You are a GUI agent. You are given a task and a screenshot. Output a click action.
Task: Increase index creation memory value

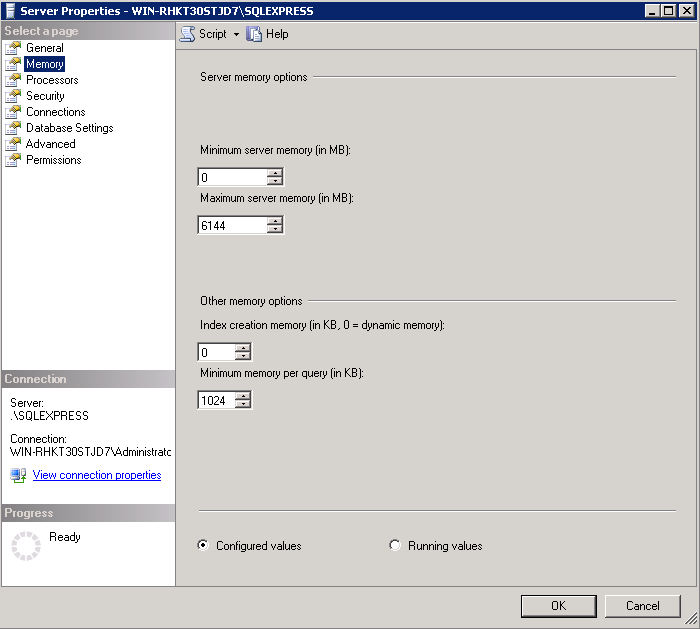click(x=243, y=348)
